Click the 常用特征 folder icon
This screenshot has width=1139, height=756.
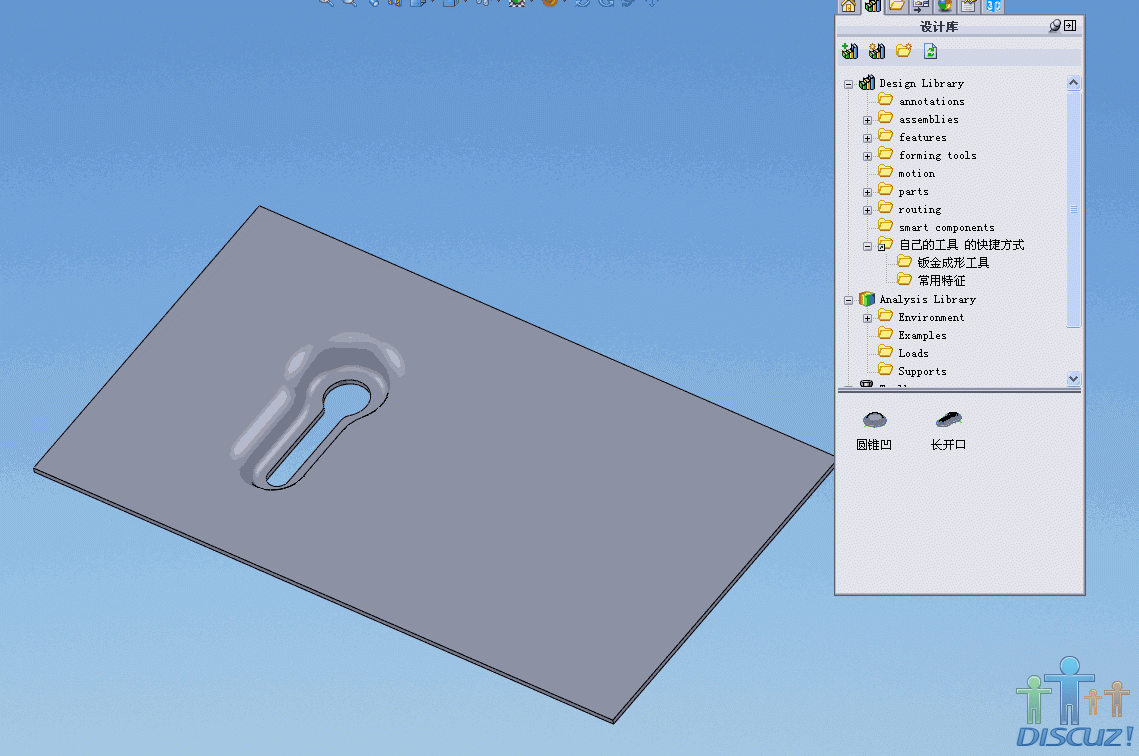coord(904,280)
